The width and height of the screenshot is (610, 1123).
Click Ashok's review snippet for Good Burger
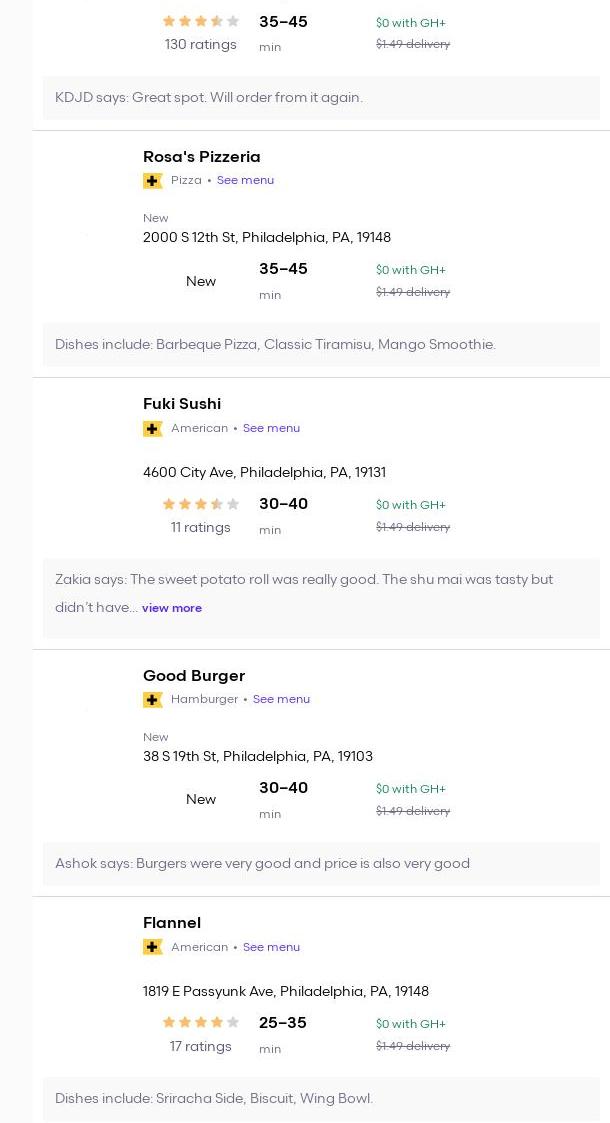point(263,864)
